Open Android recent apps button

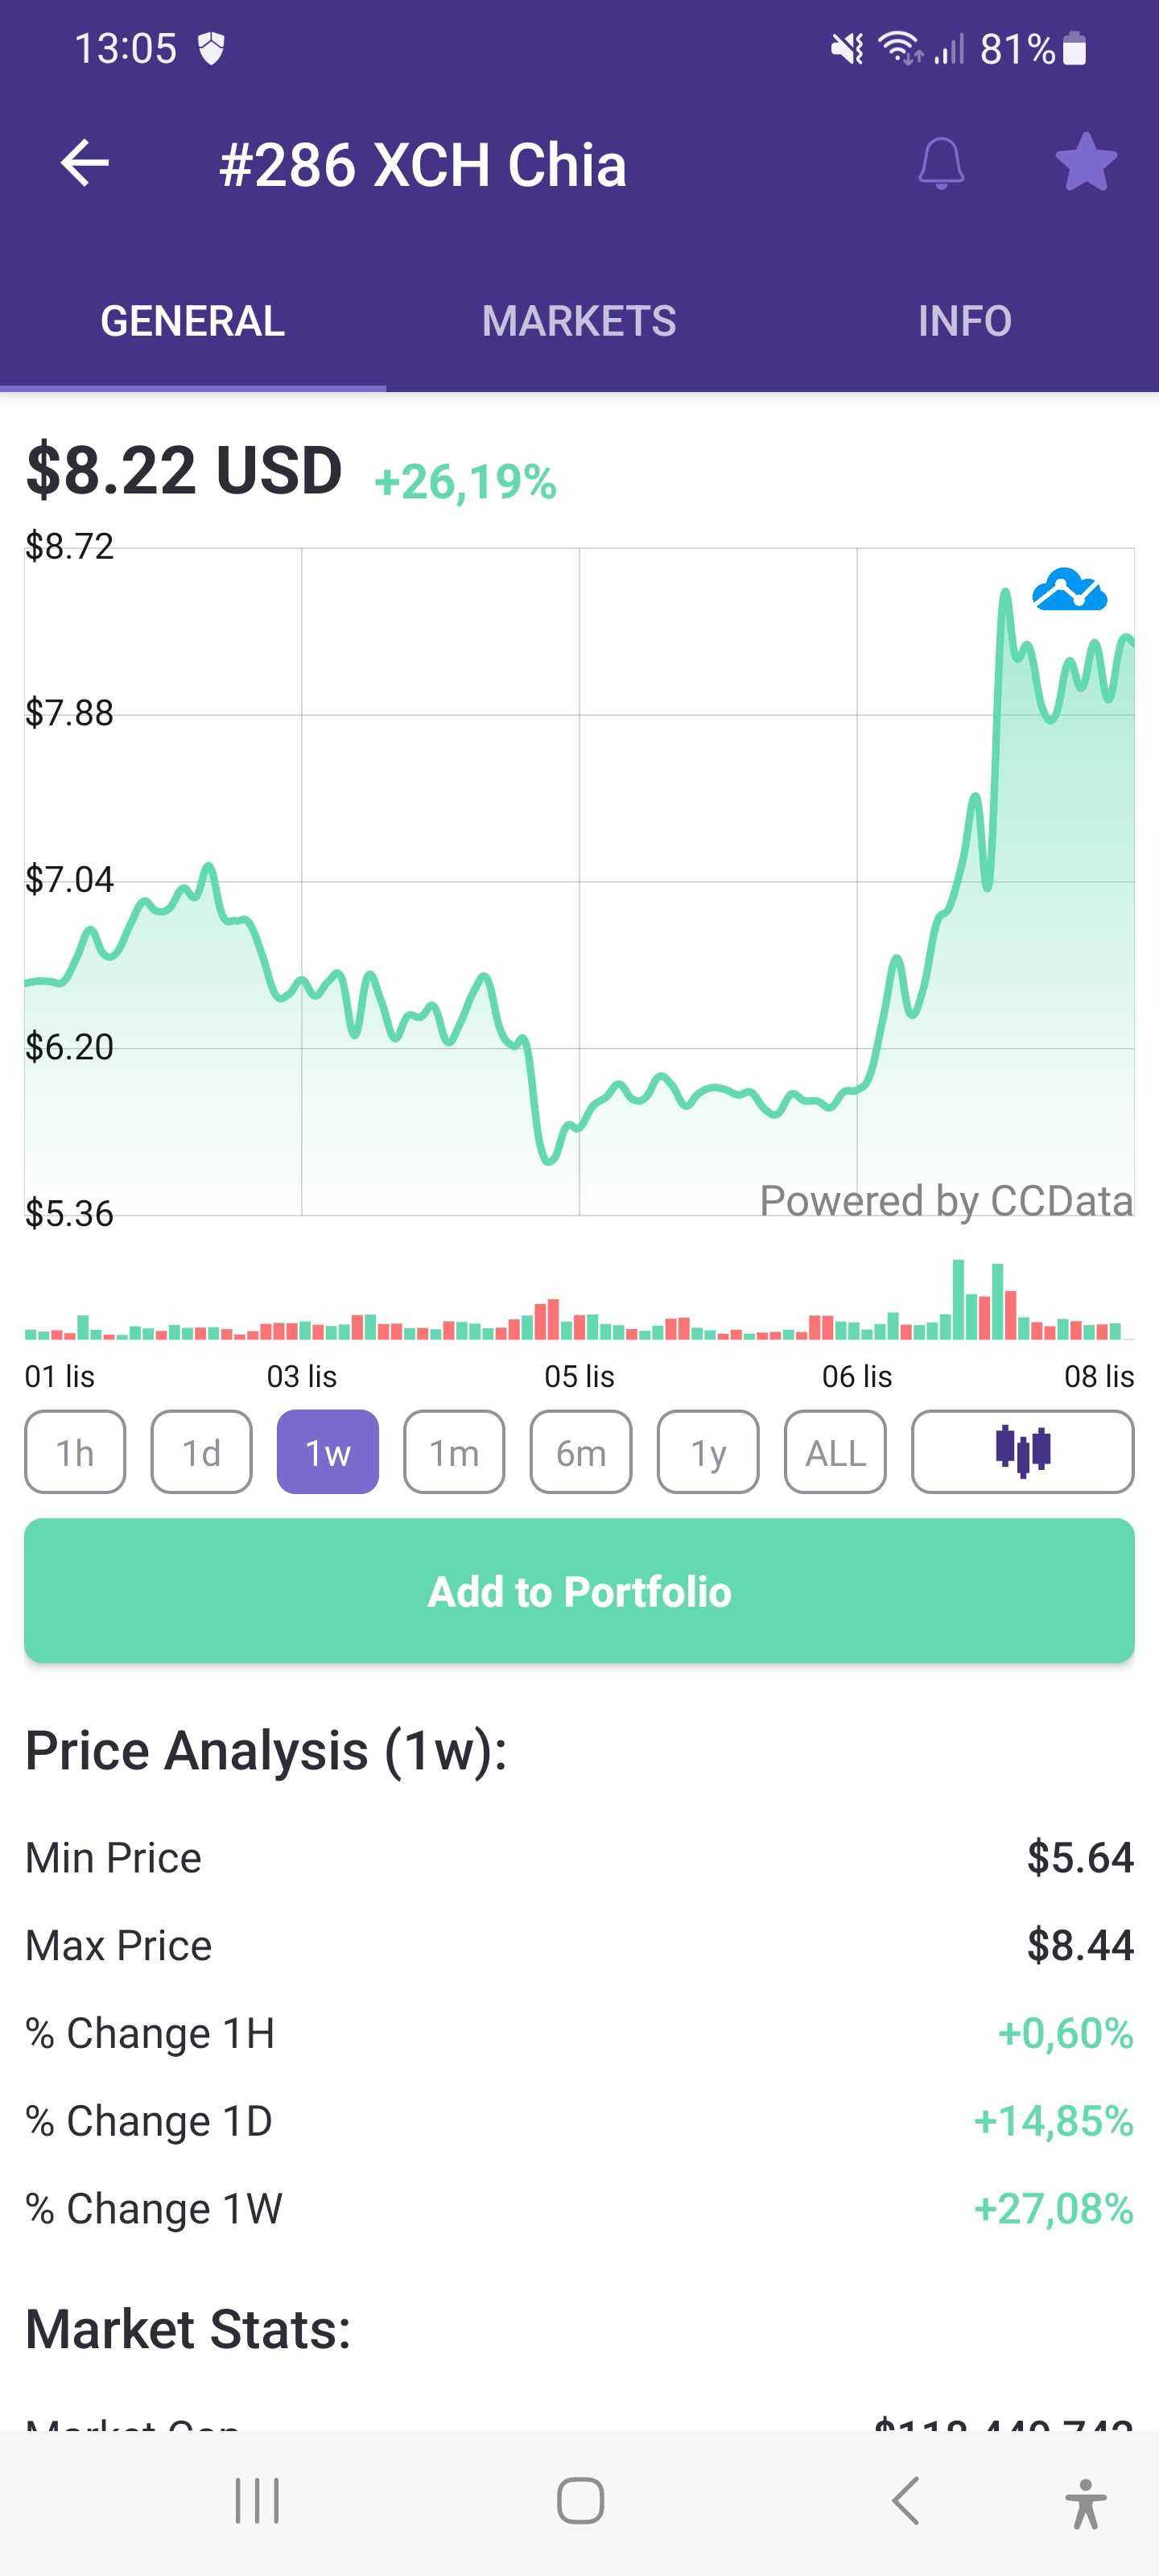click(x=257, y=2500)
